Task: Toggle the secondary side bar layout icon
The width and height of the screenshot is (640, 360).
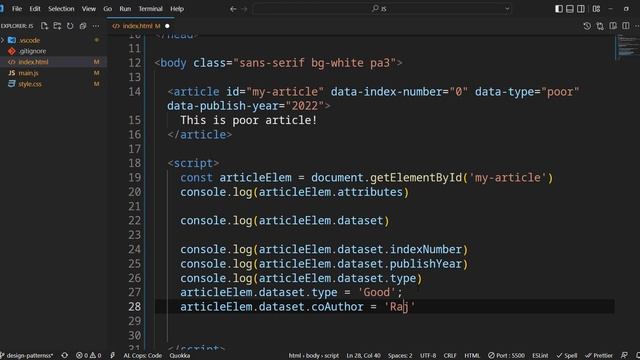Action: (581, 9)
